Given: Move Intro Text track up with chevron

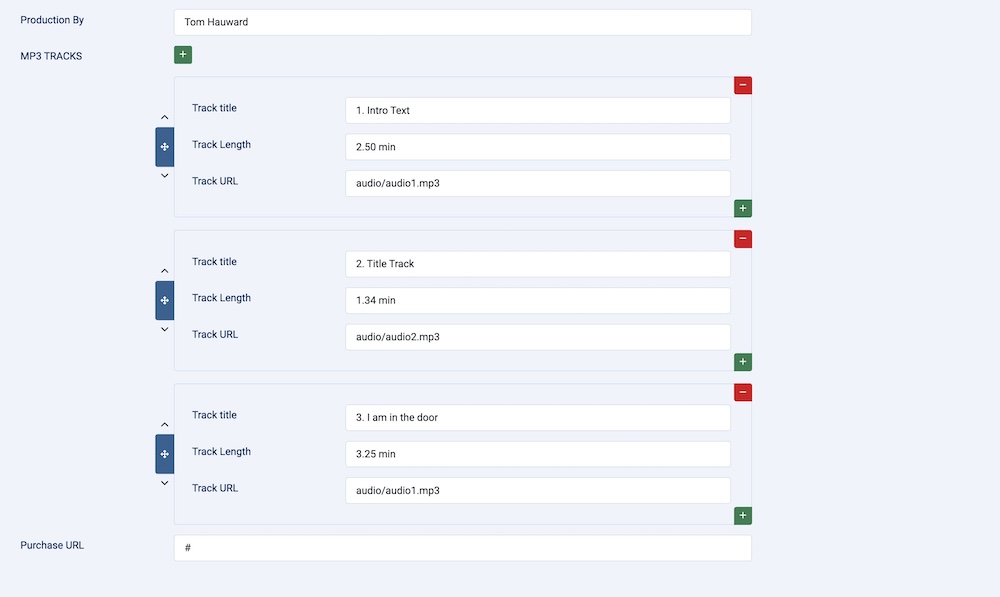Looking at the screenshot, I should (165, 118).
